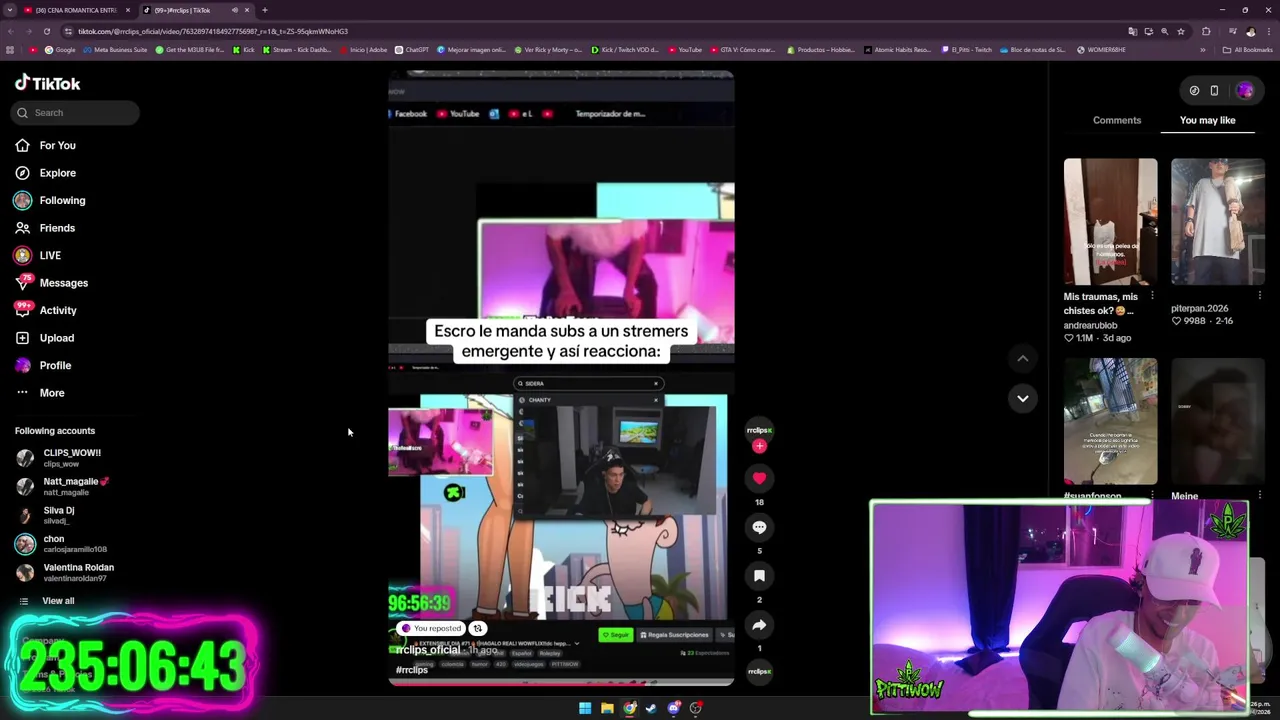
Task: Open the YouTube bookmark
Action: pos(685,49)
